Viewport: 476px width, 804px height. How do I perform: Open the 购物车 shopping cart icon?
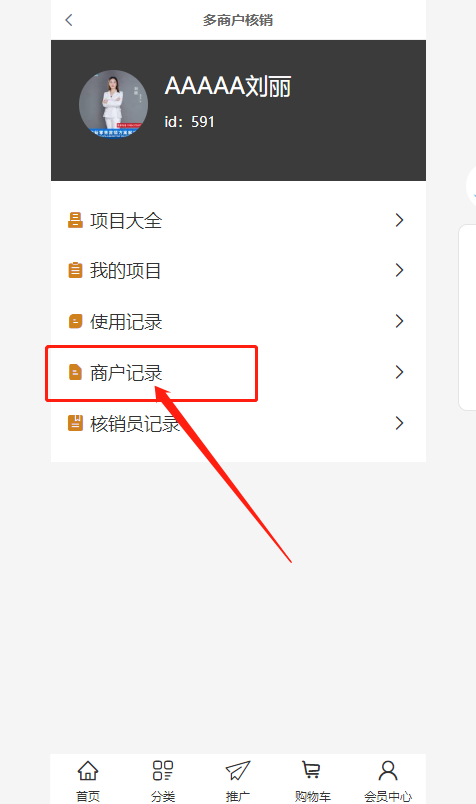pyautogui.click(x=311, y=770)
